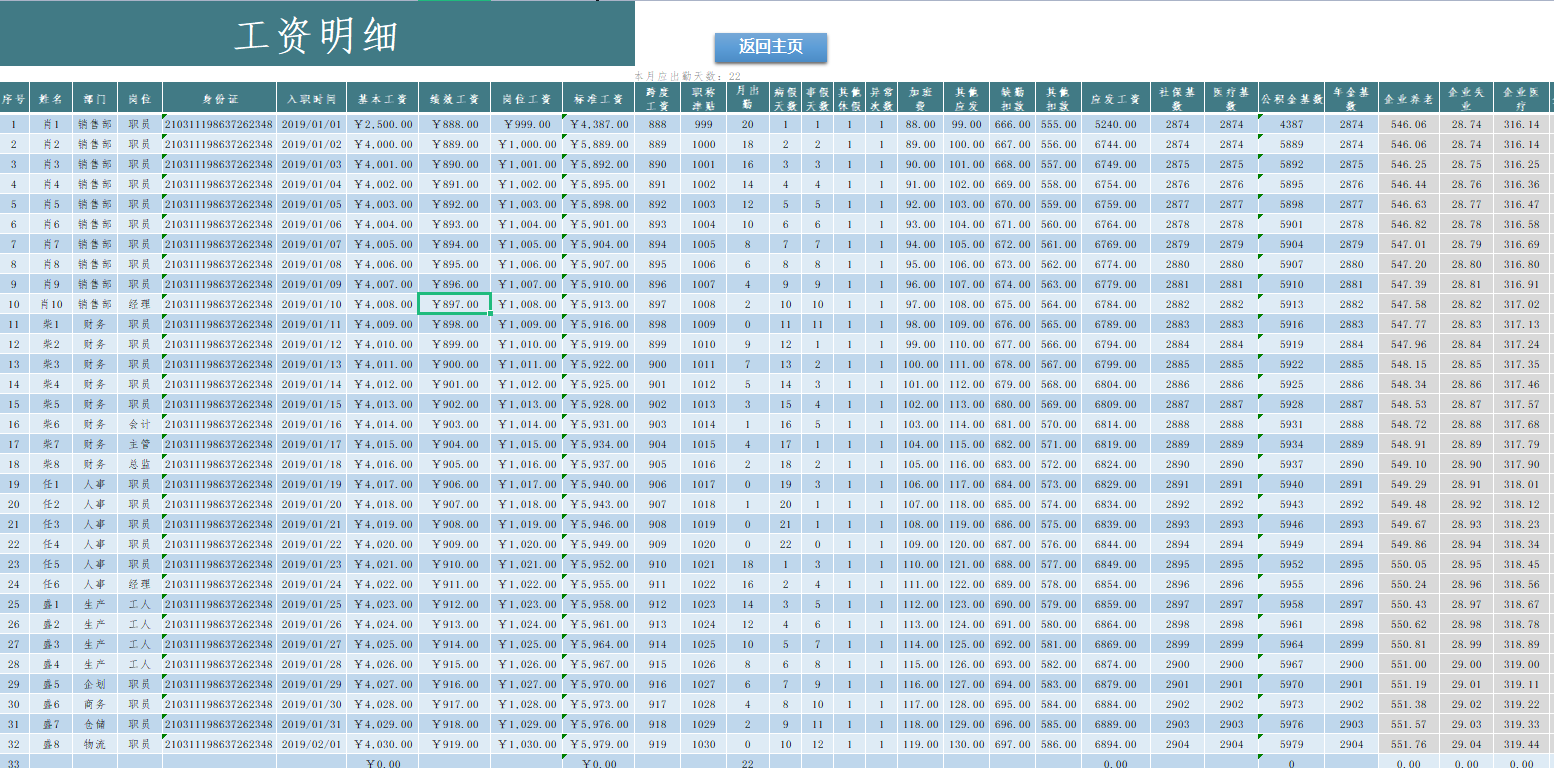Select the 人事 department cell for 任2
The height and width of the screenshot is (768, 1554).
pyautogui.click(x=95, y=505)
